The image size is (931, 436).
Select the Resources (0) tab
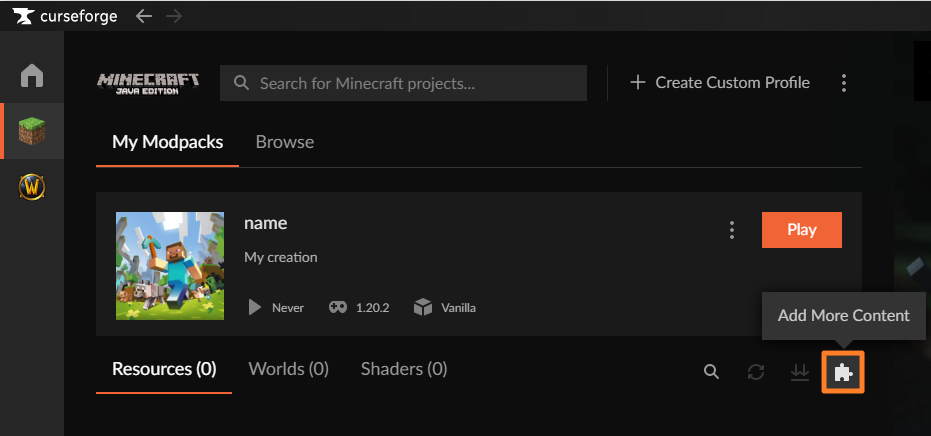164,369
